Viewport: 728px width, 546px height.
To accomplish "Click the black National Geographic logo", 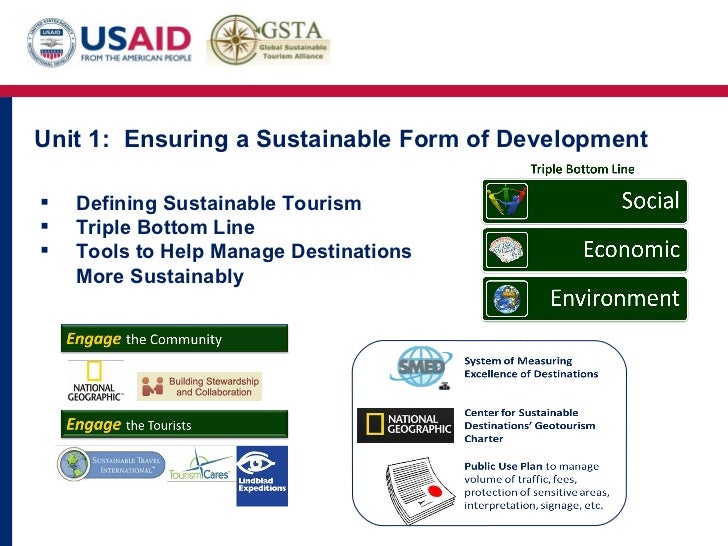I will pos(405,425).
